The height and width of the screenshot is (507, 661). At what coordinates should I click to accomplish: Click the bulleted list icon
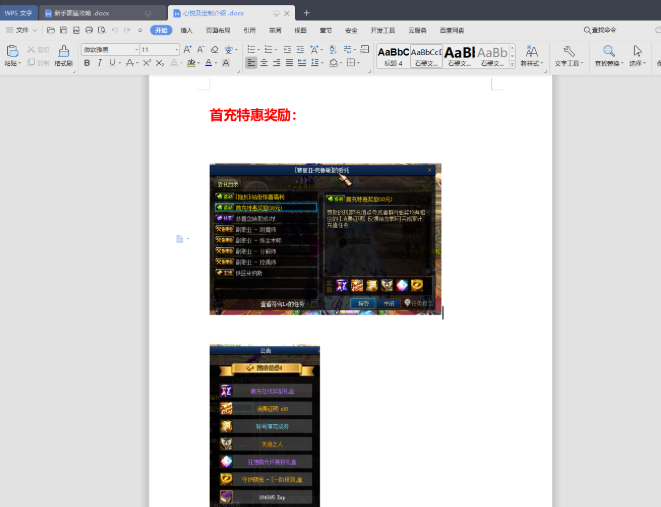click(251, 50)
